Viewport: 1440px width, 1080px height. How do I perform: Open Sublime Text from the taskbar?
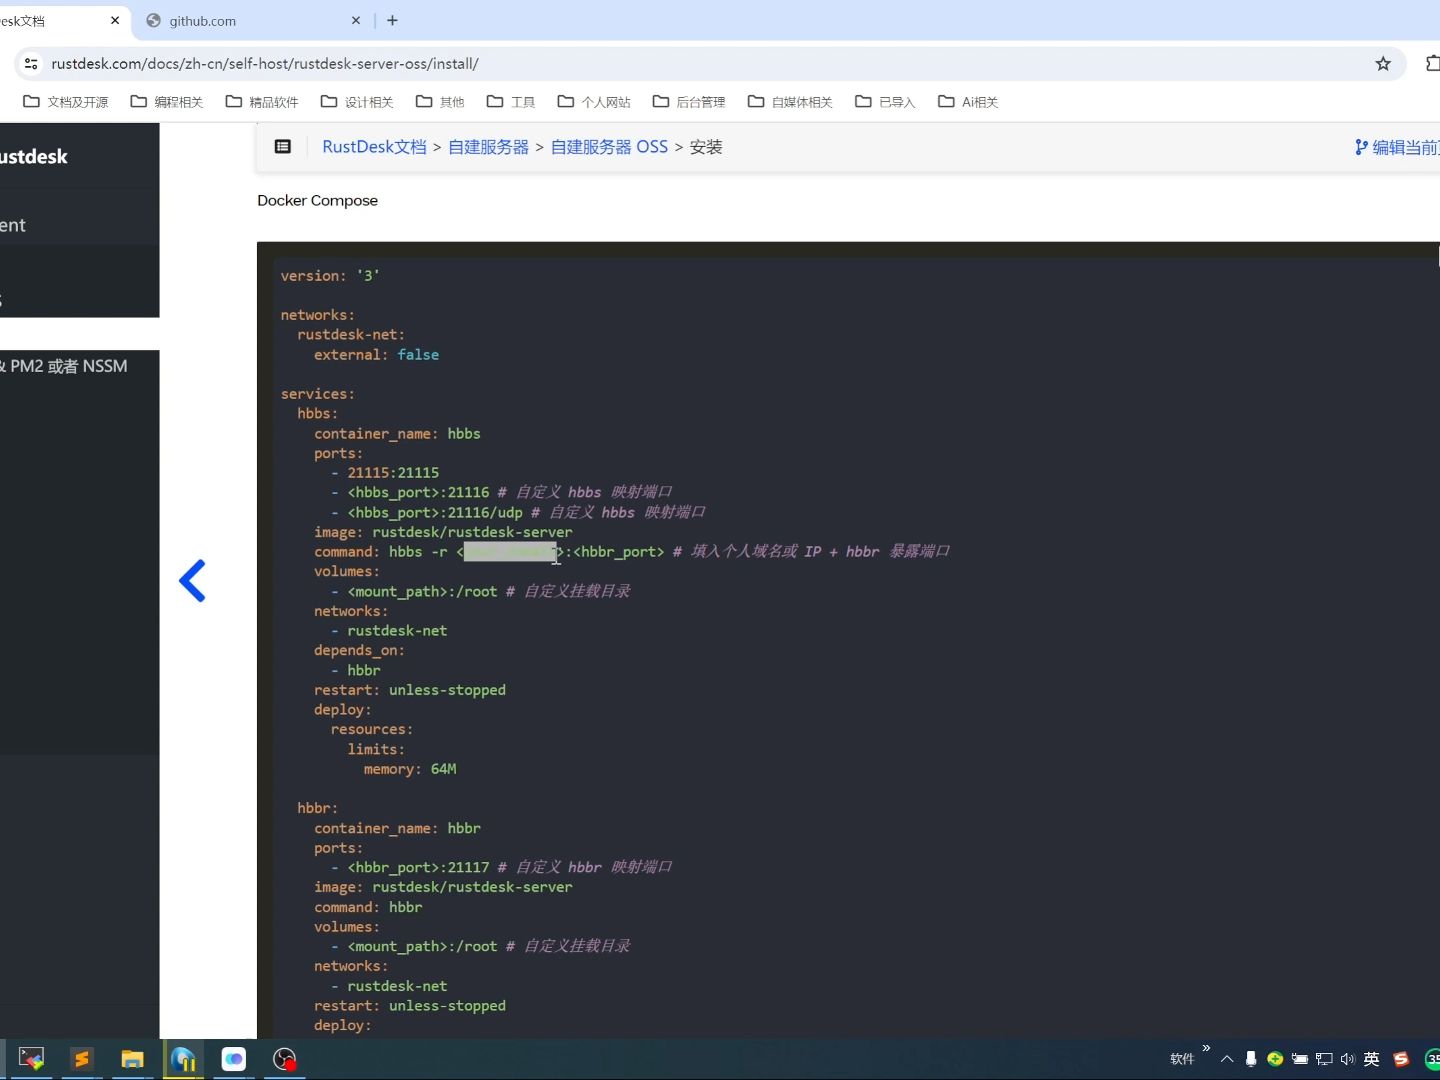tap(82, 1059)
